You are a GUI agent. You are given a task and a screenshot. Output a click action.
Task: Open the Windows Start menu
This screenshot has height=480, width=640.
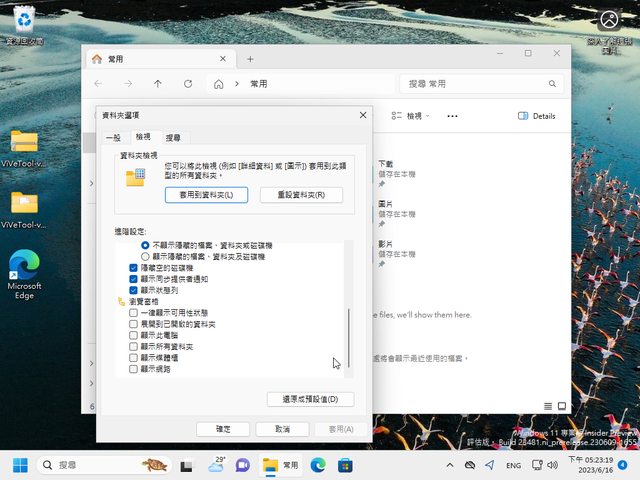point(20,465)
